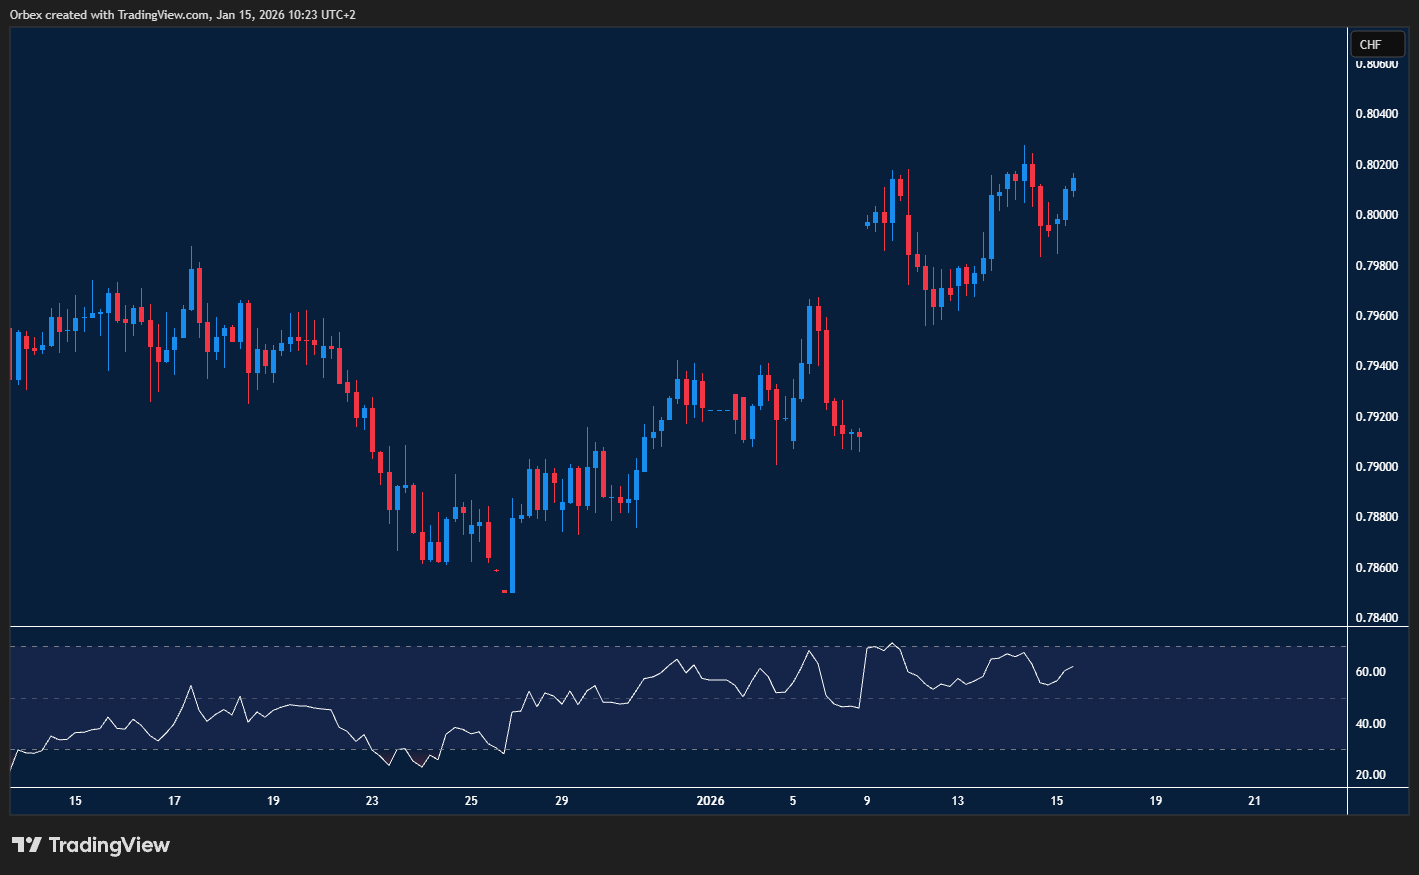Image resolution: width=1419 pixels, height=875 pixels.
Task: Click the separator between price and RSI panes
Action: pos(680,627)
